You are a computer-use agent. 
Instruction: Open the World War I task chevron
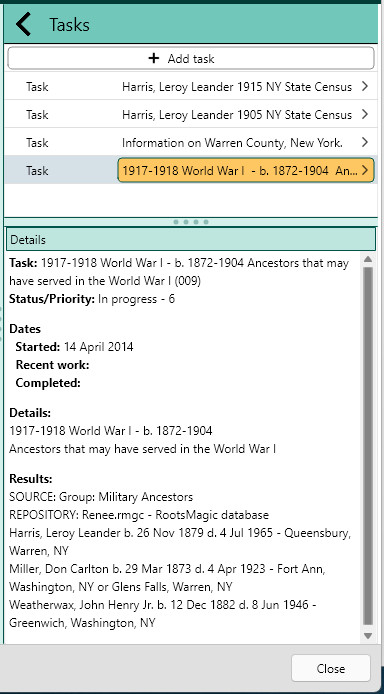[x=365, y=170]
